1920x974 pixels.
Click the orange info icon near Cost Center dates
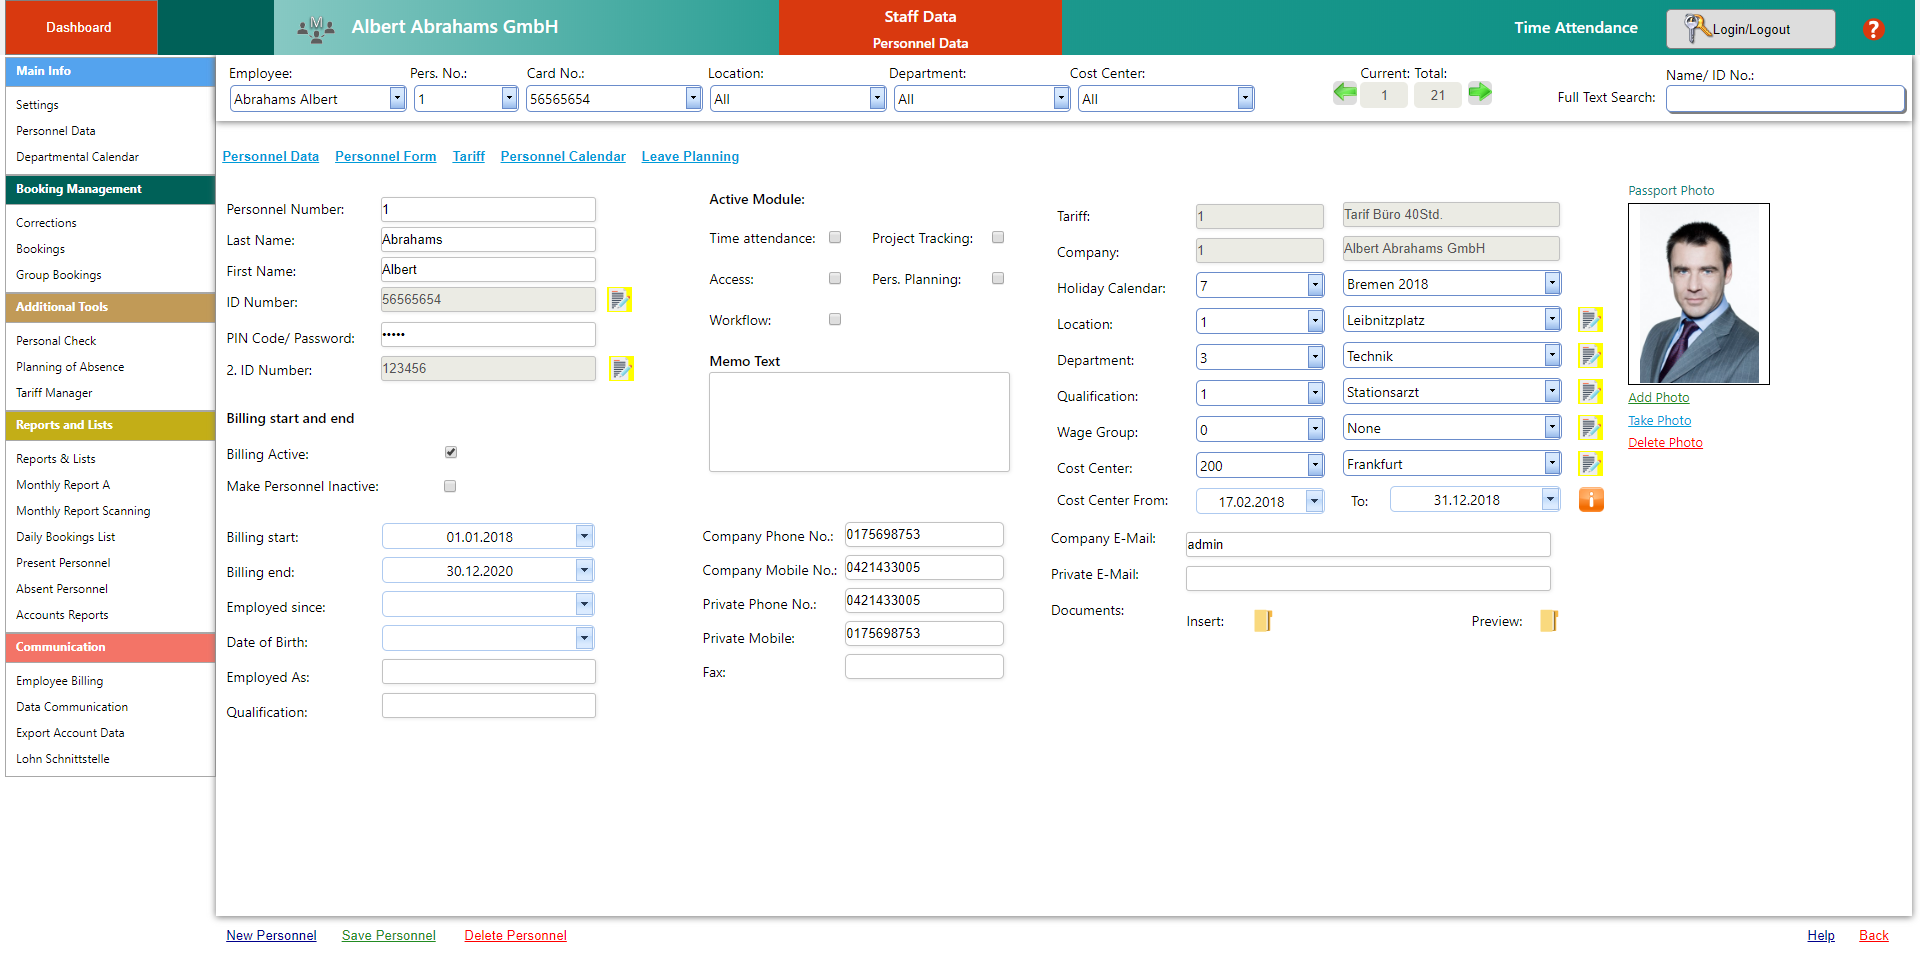[x=1591, y=500]
